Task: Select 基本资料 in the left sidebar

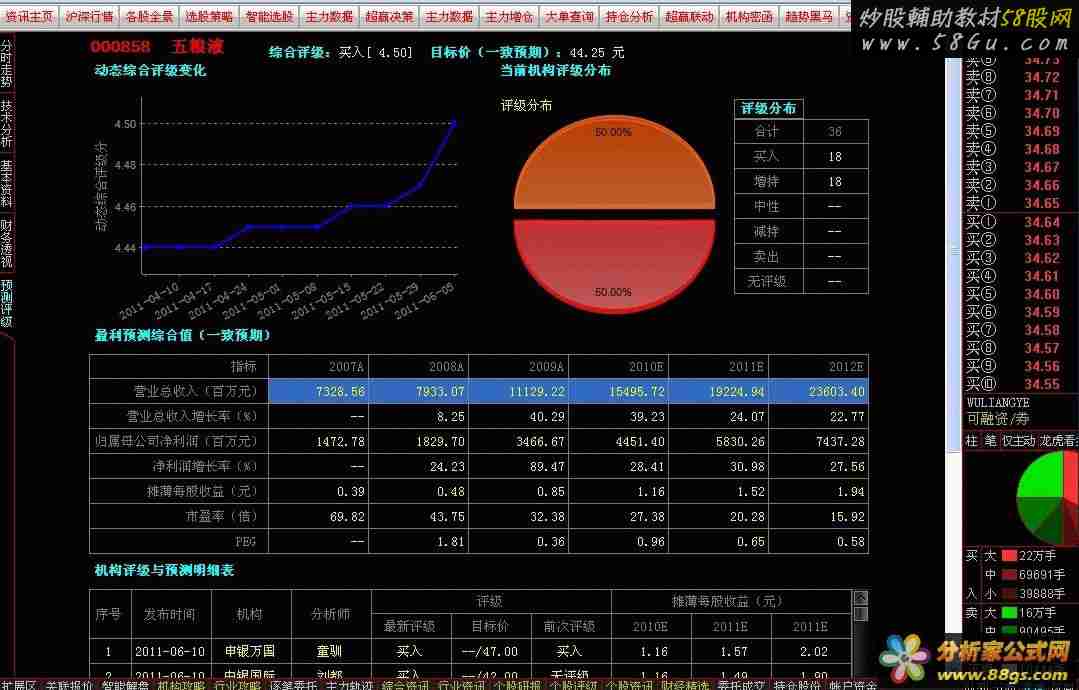Action: coord(6,183)
